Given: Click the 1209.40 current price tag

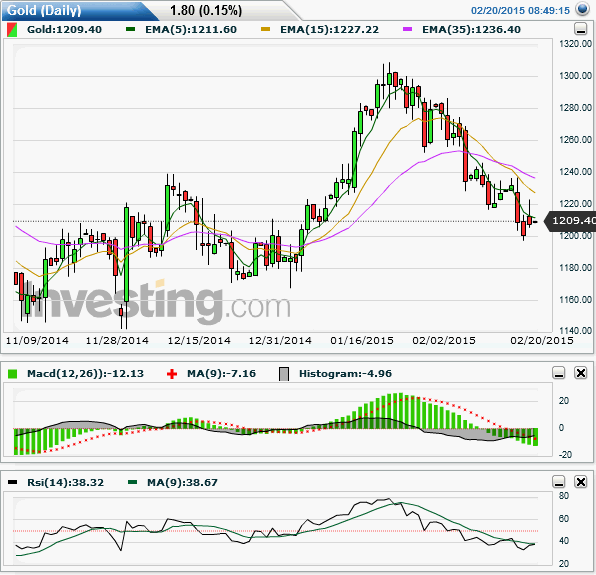Looking at the screenshot, I should (571, 220).
